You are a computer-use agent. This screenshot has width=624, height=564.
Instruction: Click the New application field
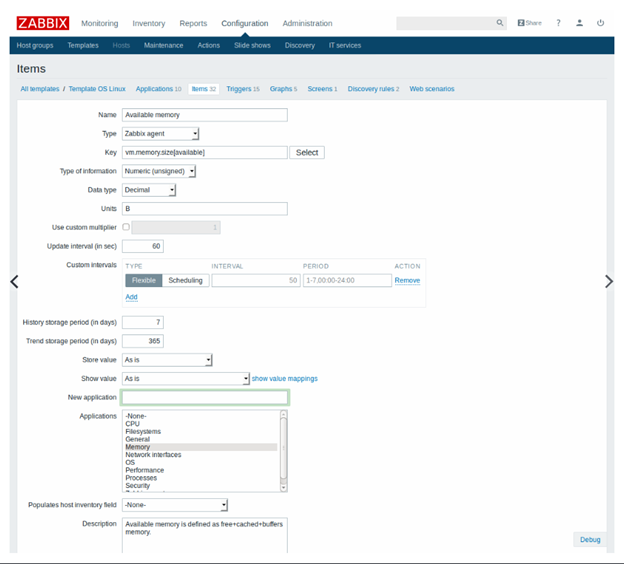coord(205,397)
